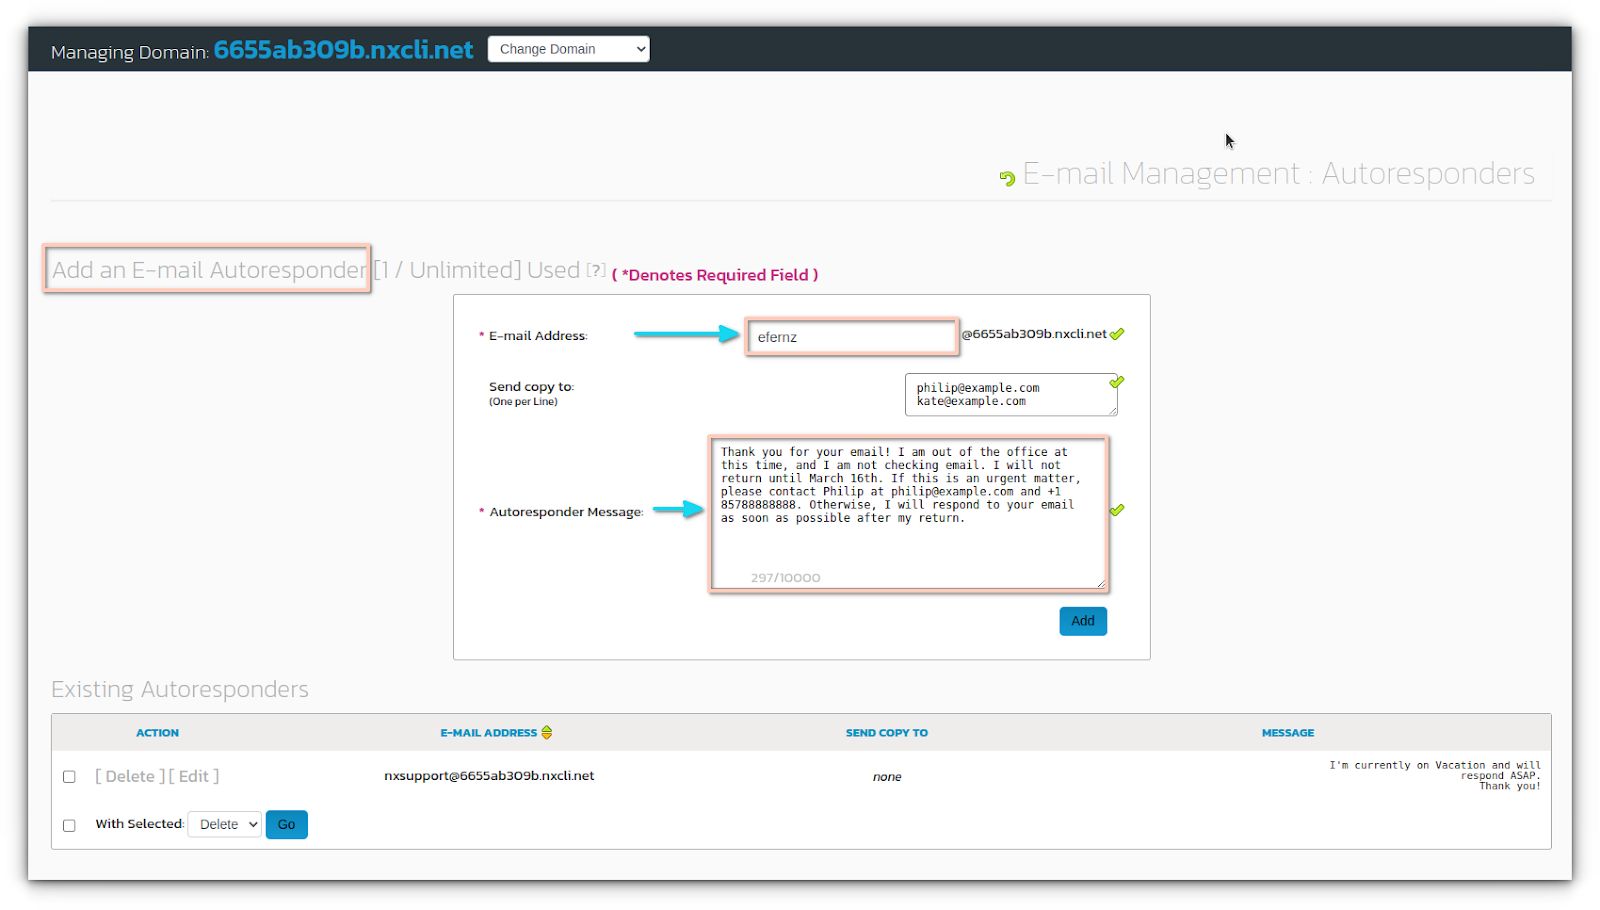1600x910 pixels.
Task: Click the 297/10000 character counter
Action: [786, 578]
